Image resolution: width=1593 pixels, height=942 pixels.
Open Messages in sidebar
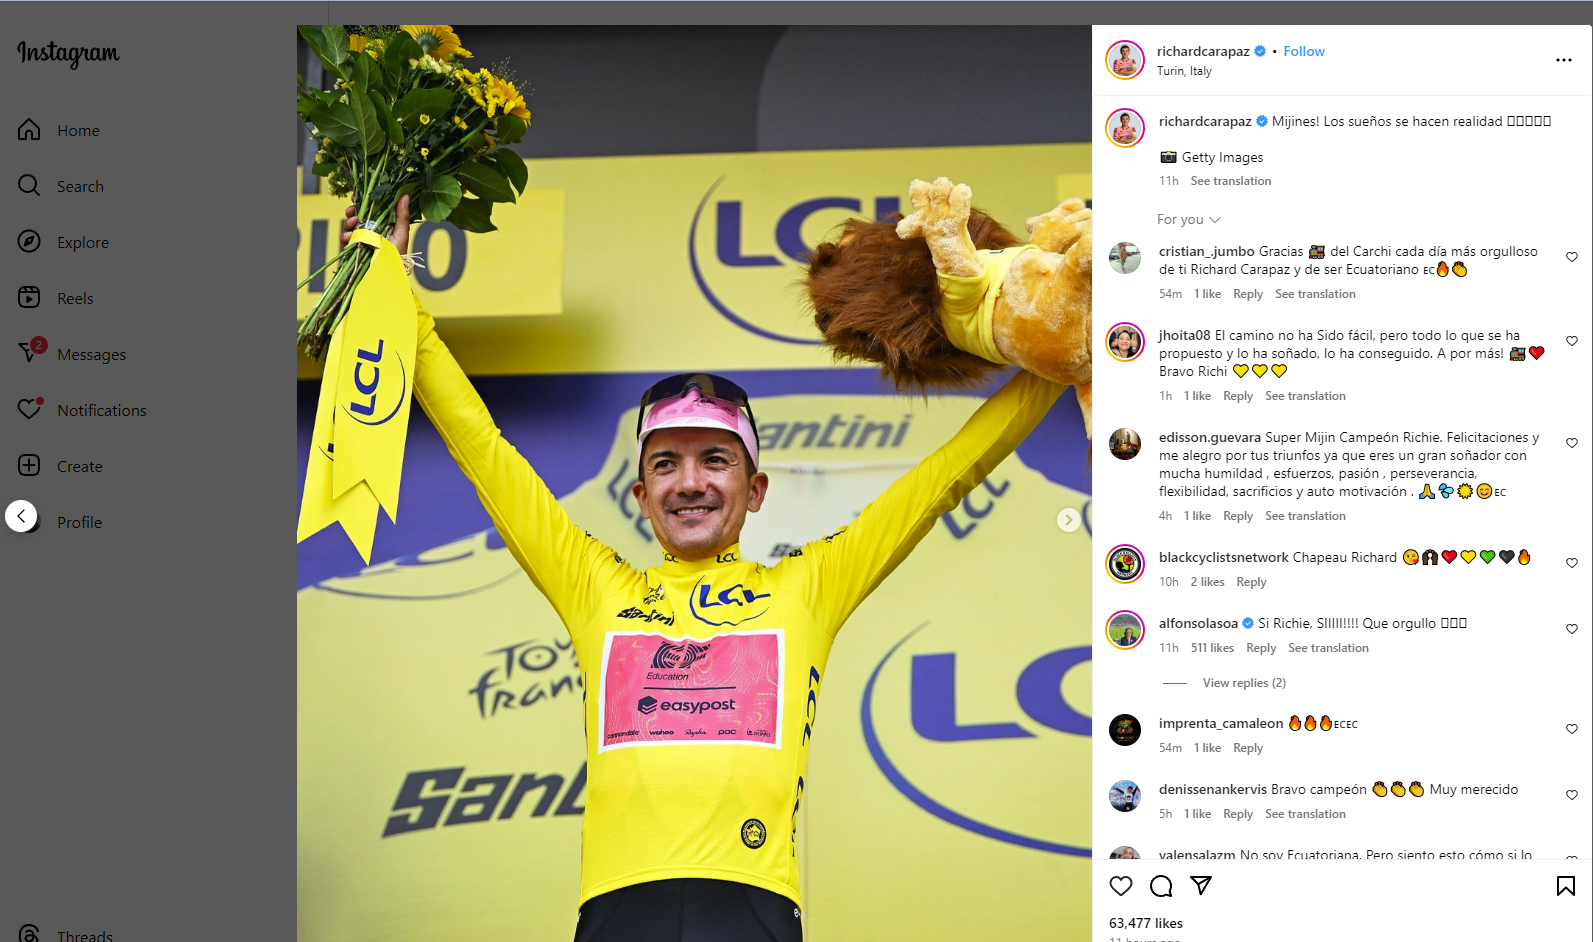pyautogui.click(x=91, y=354)
